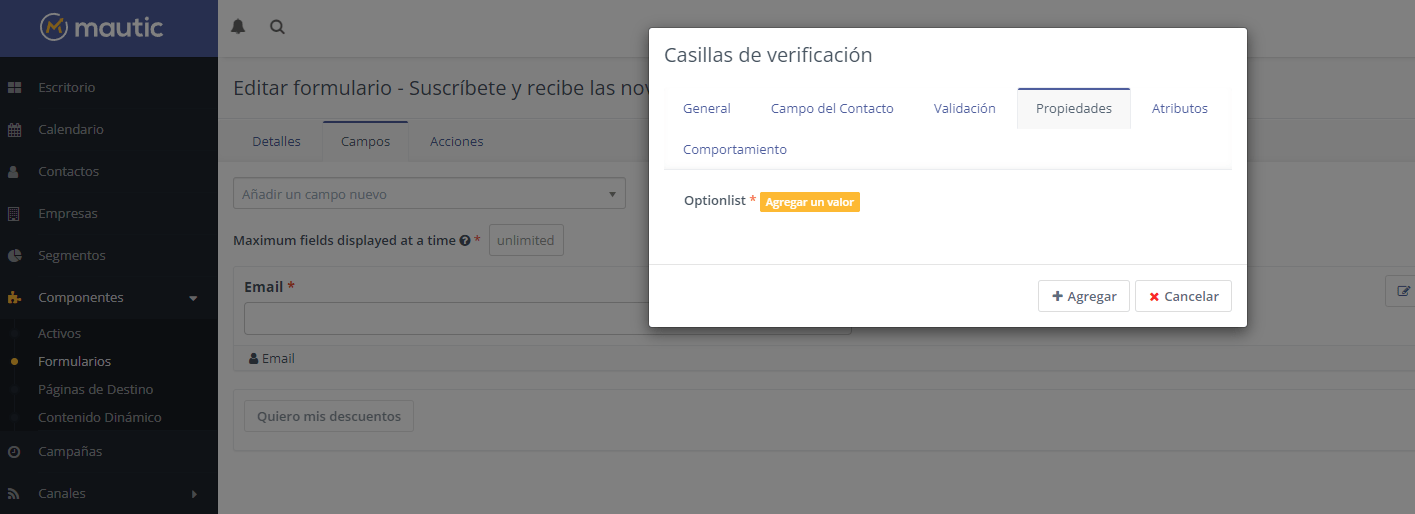Open the 'Añadir un campo nuevo' dropdown

(429, 194)
